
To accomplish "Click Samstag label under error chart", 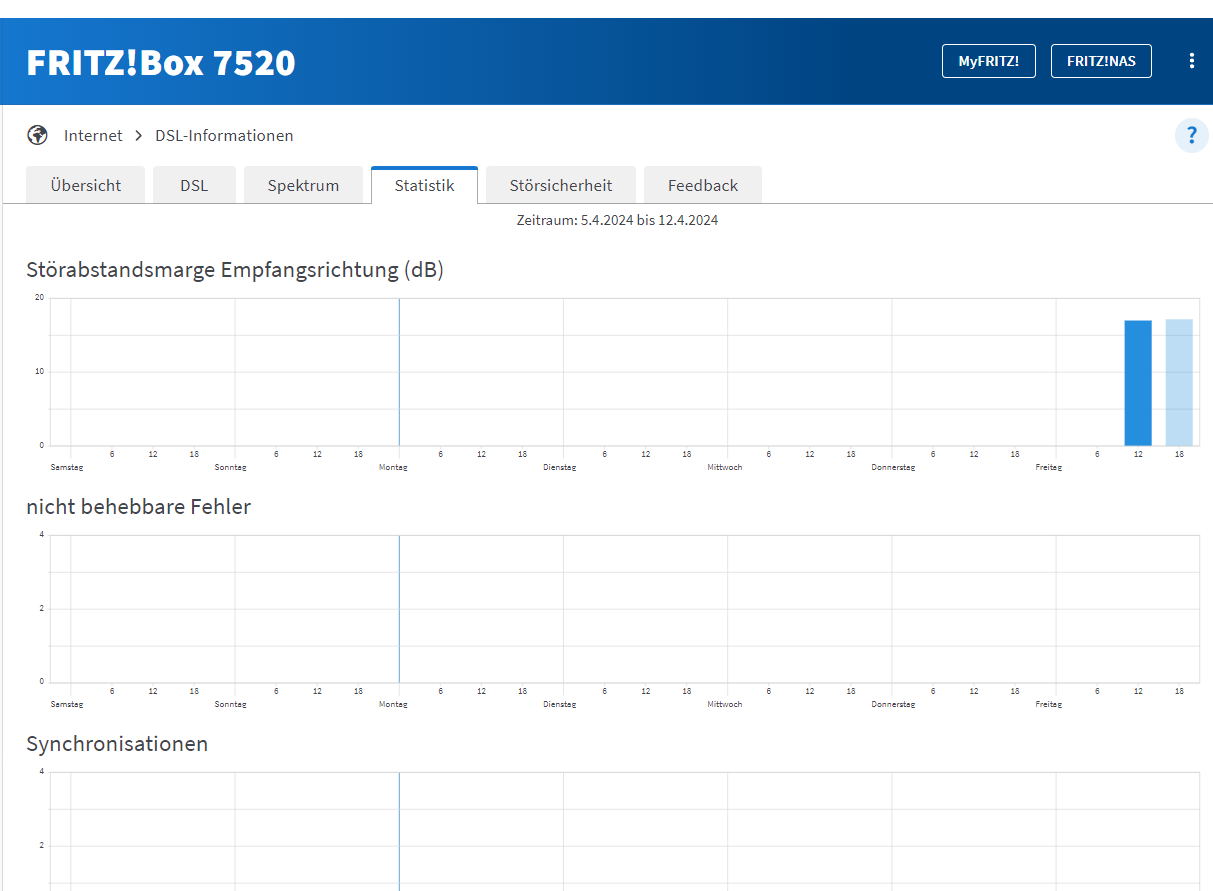I will [67, 704].
